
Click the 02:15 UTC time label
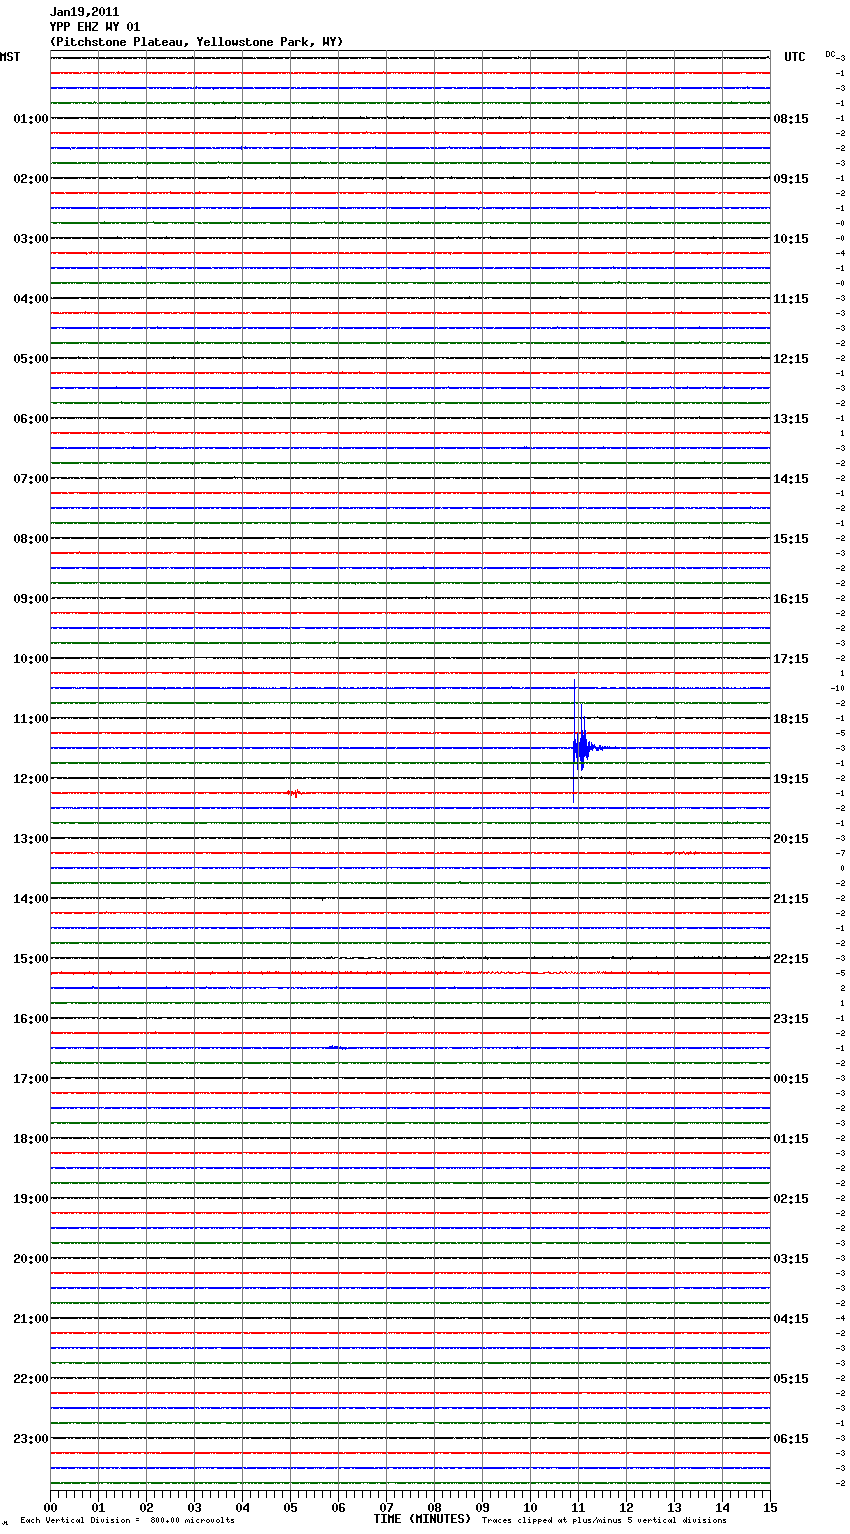791,1199
